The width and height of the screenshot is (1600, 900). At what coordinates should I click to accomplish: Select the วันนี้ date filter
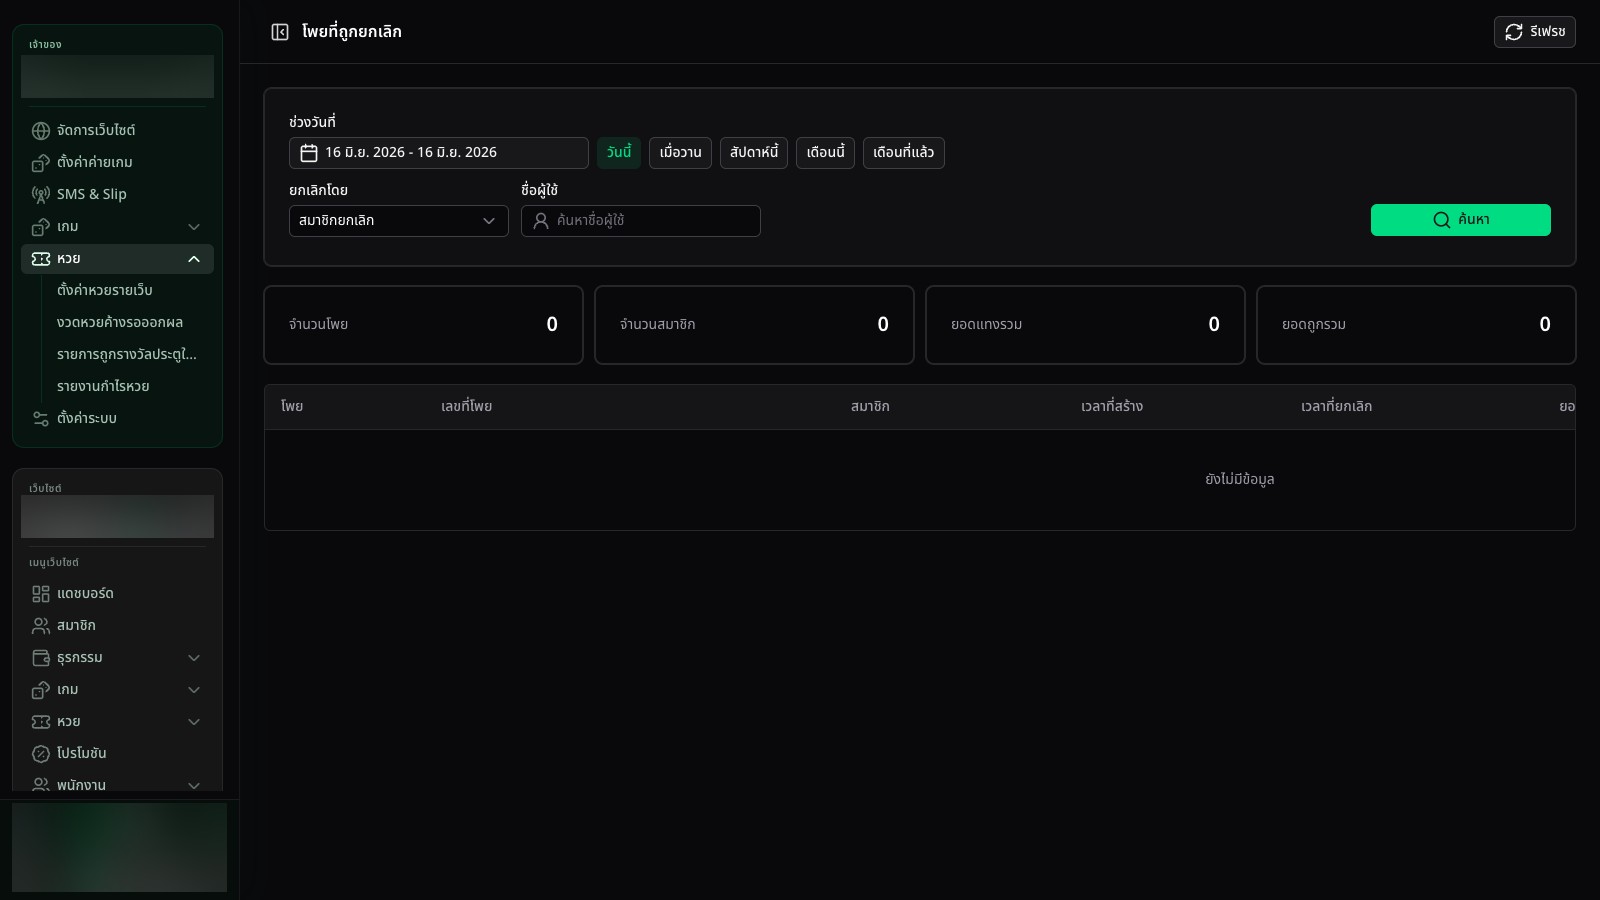619,153
